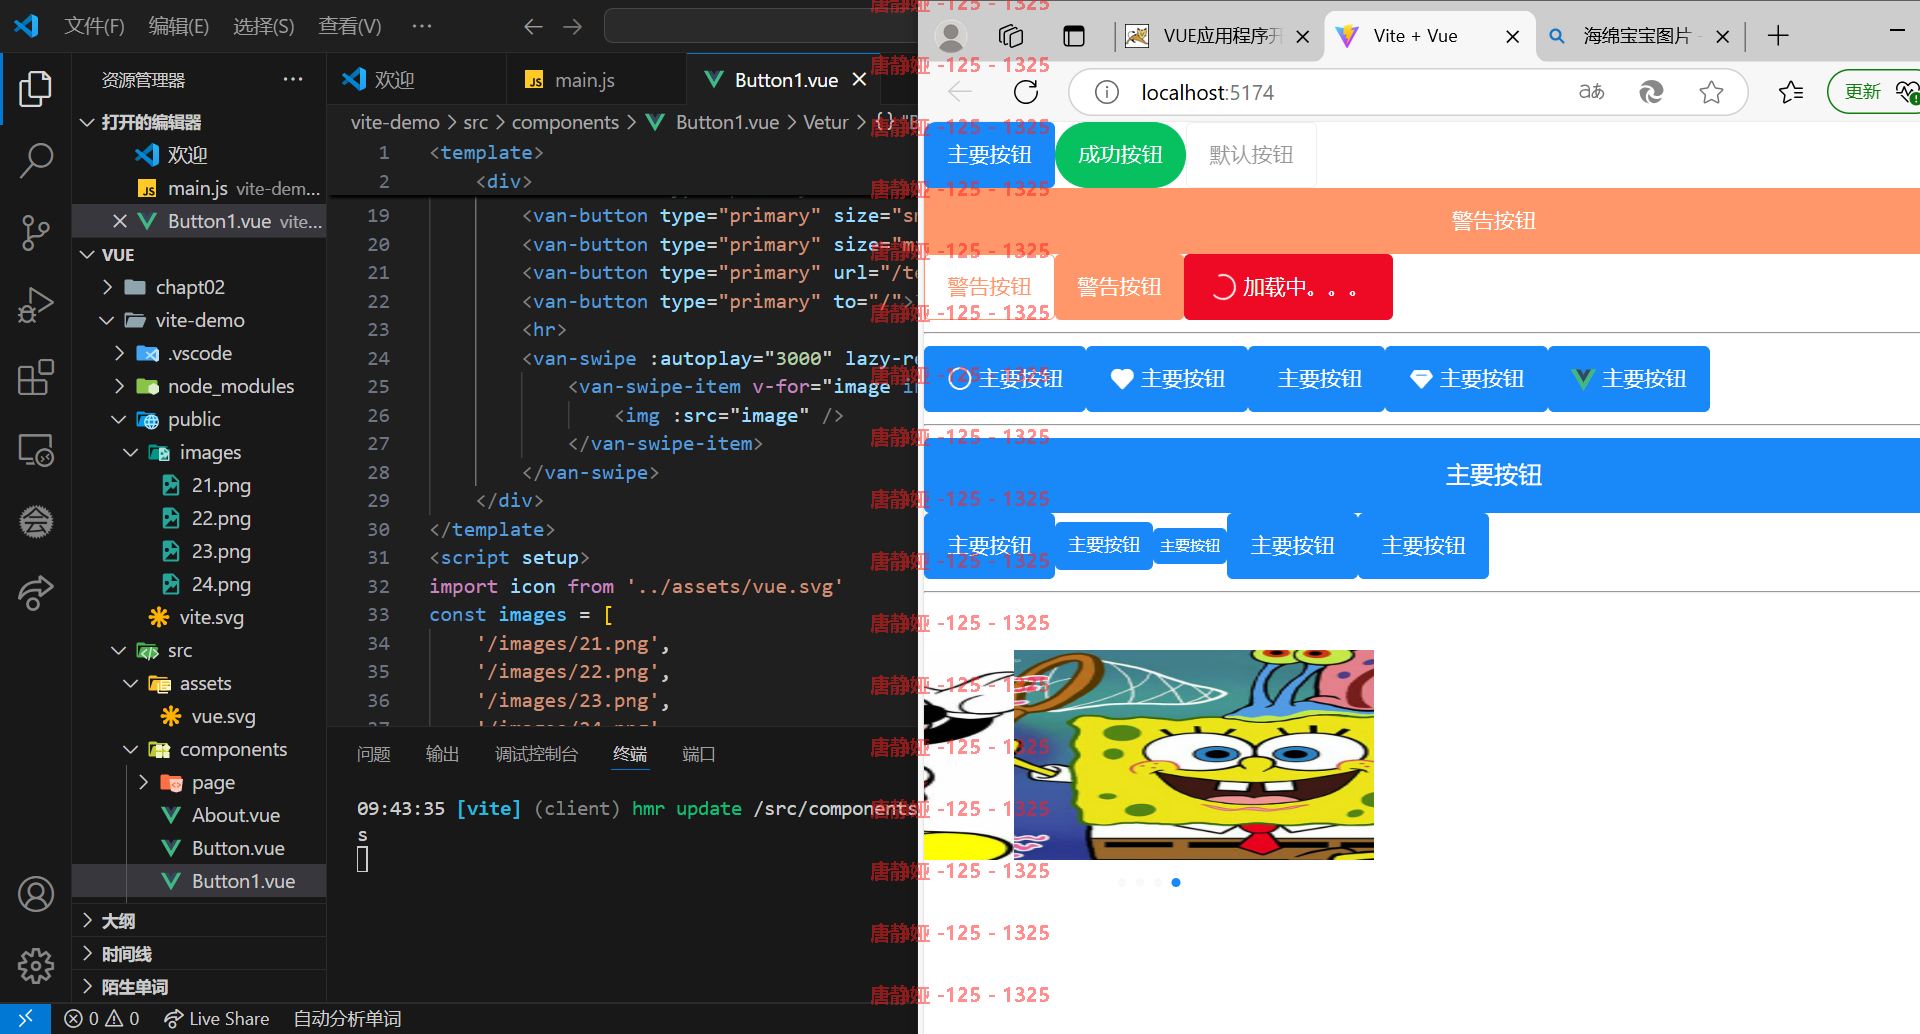The image size is (1920, 1034).
Task: Close the Button1.vue editor tab
Action: (x=859, y=79)
